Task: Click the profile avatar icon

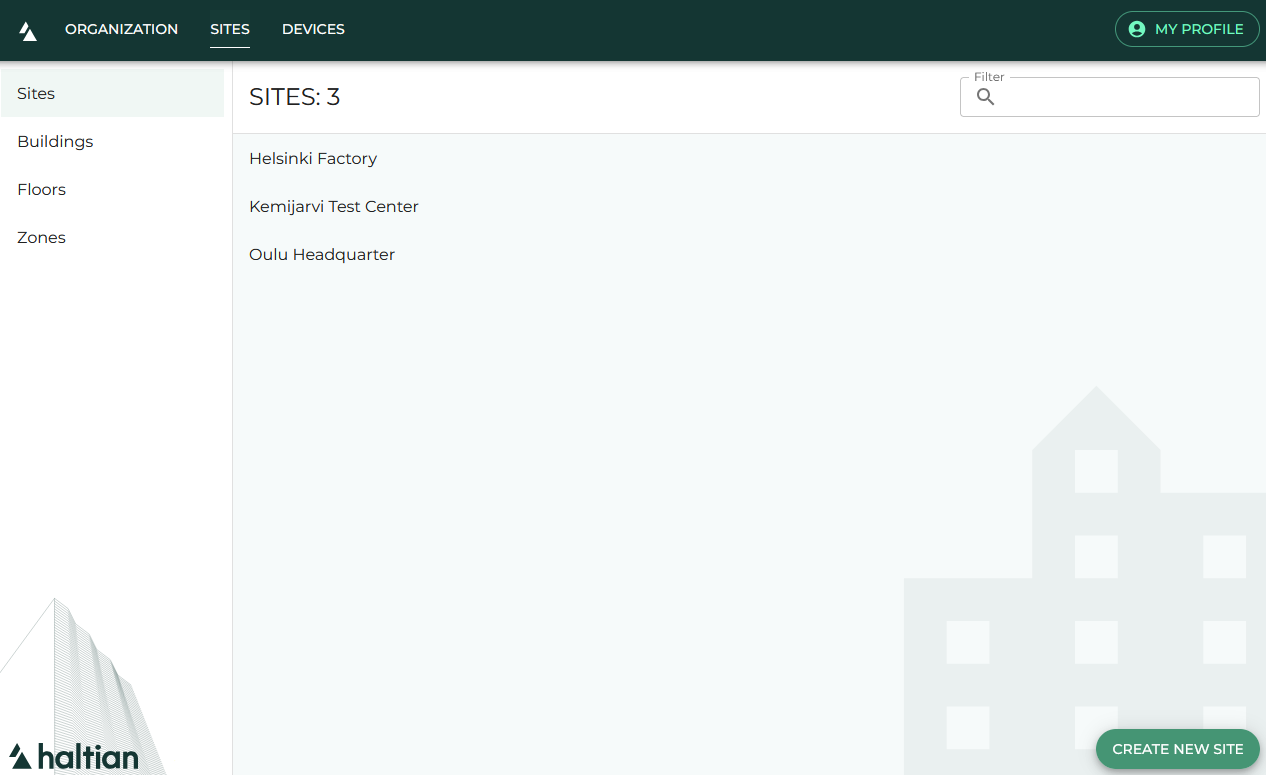Action: pos(1137,29)
